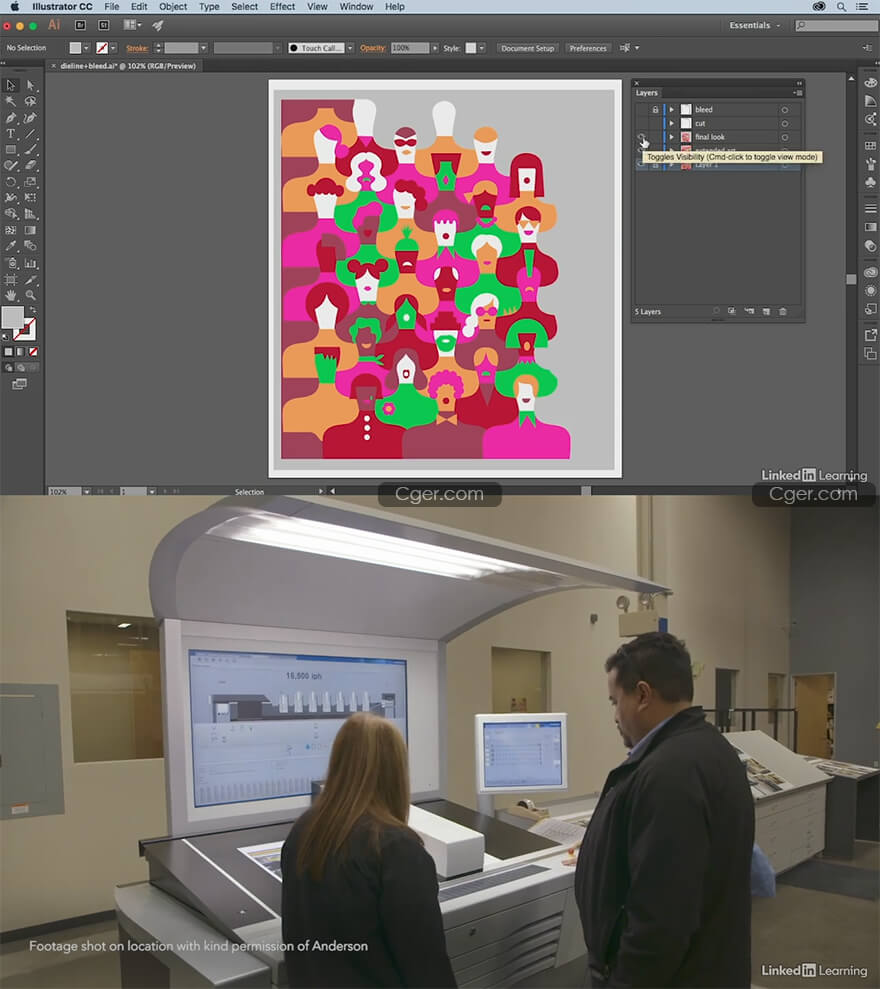
Task: Click target circle of cut layer
Action: point(785,124)
